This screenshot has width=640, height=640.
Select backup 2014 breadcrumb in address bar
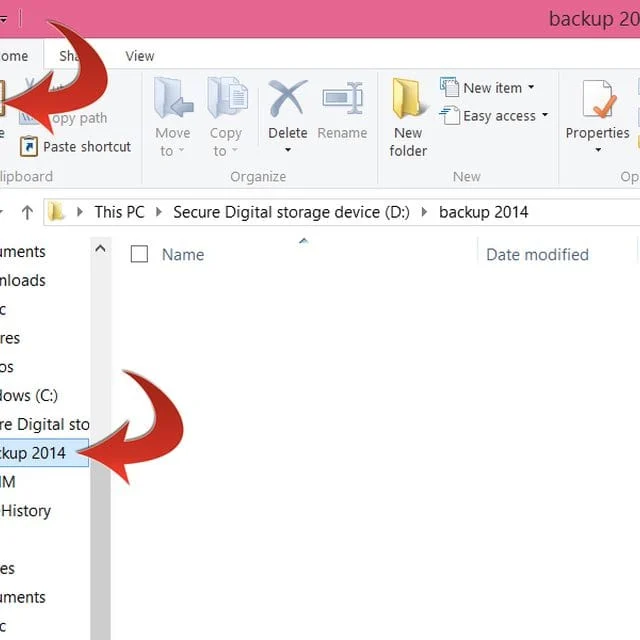coord(484,212)
